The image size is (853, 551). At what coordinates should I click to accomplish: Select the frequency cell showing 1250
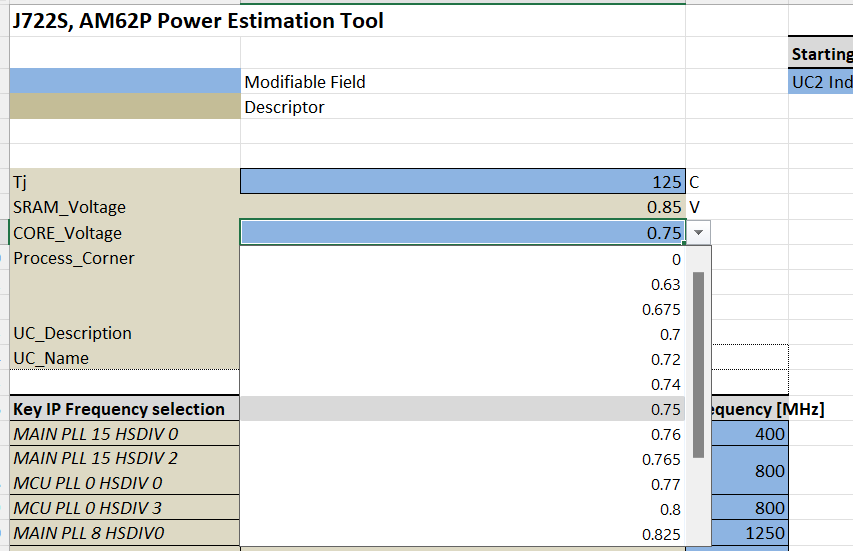tap(750, 533)
